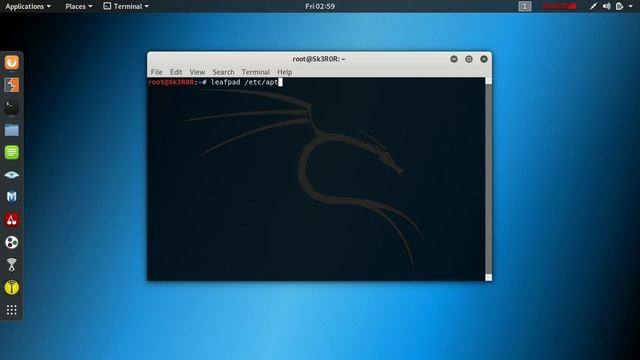
Task: Click the terminal vertical scrollbar track
Action: tap(489, 179)
